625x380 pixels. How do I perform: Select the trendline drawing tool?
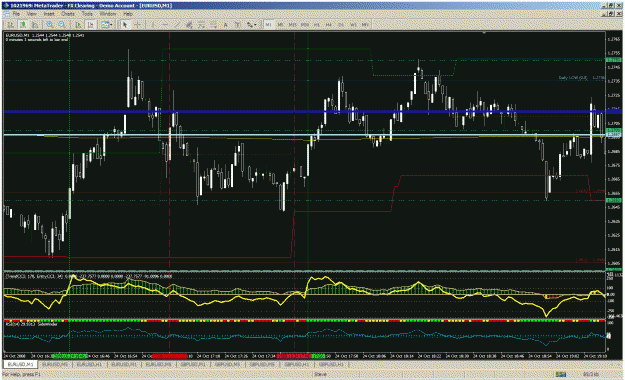177,25
